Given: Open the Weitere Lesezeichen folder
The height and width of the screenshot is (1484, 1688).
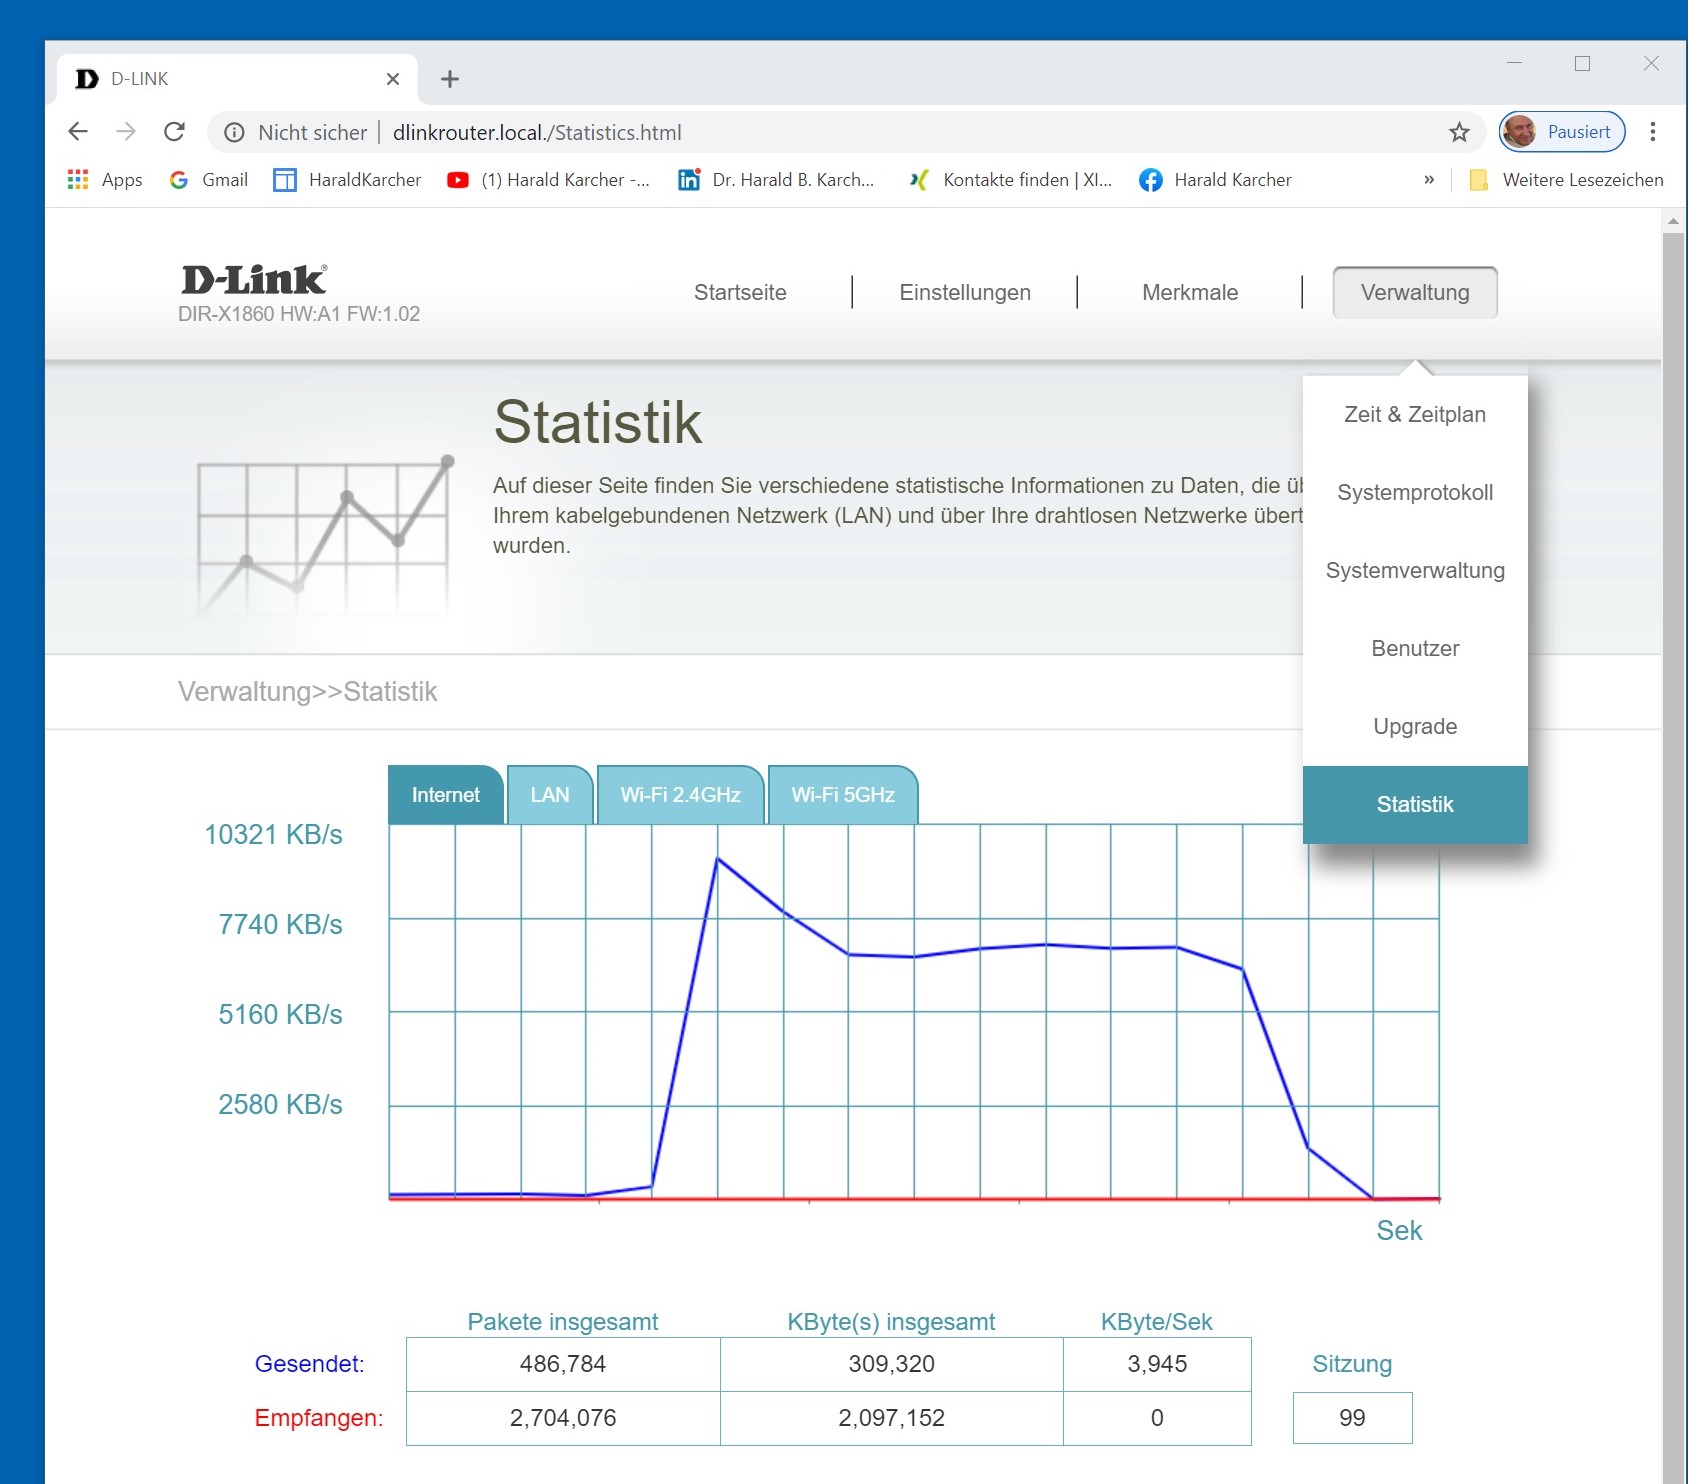Looking at the screenshot, I should click(1566, 180).
